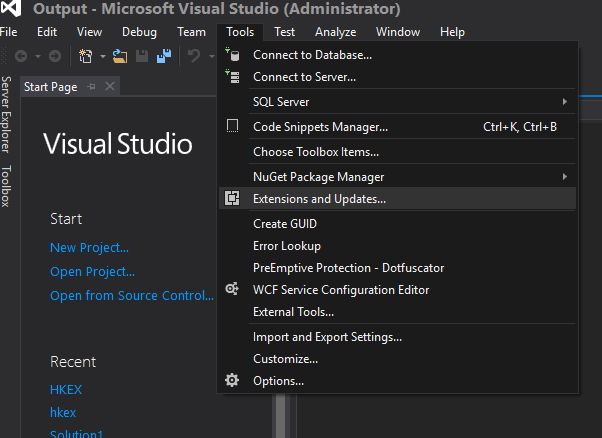This screenshot has height=438, width=602.
Task: Click the WCF Service Configuration gear icon
Action: (232, 290)
